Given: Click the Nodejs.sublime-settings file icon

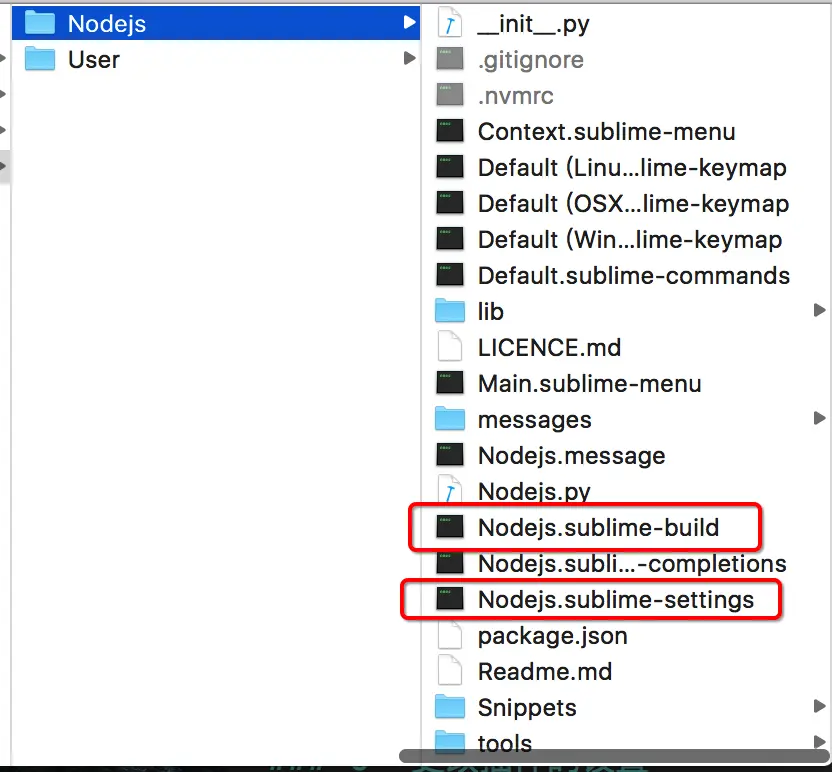Looking at the screenshot, I should 449,598.
